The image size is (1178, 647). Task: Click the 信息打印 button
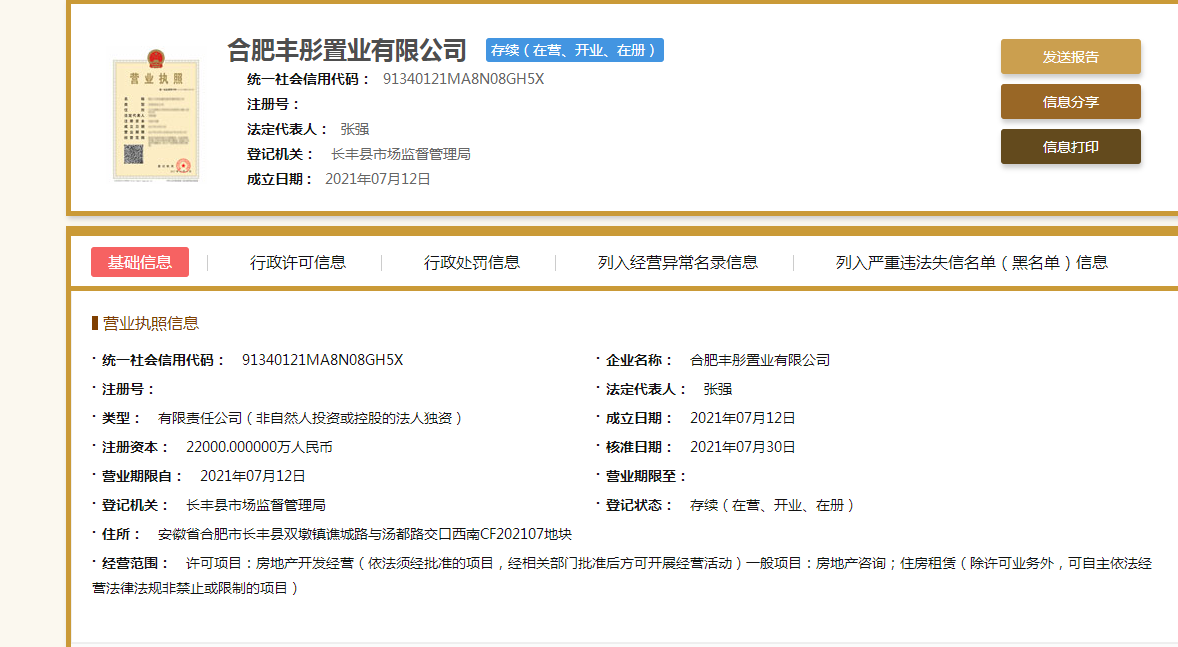[x=1071, y=147]
